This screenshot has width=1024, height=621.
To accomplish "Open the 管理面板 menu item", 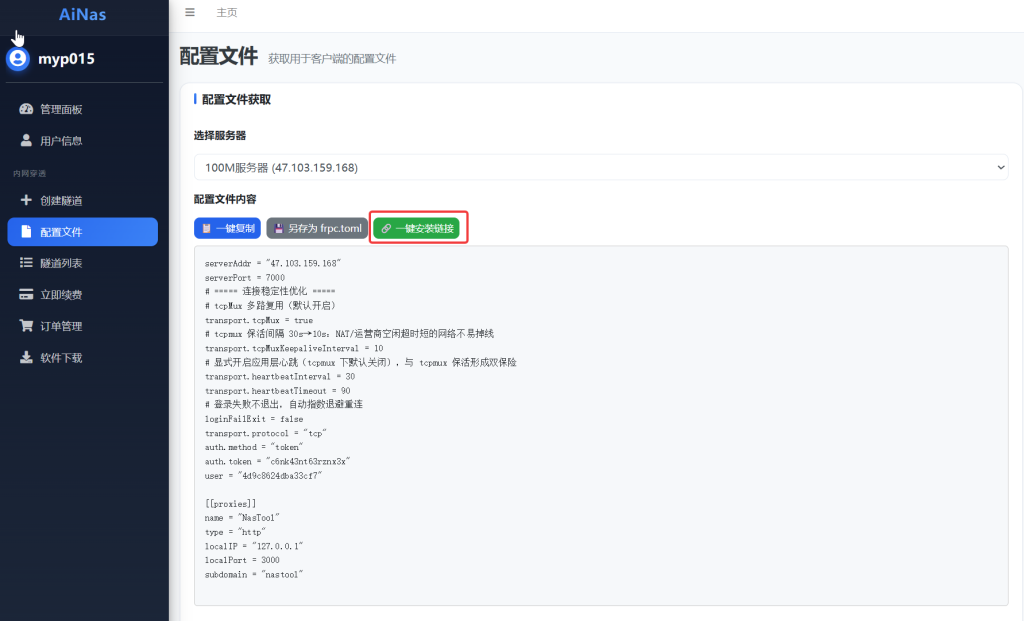I will coord(82,109).
